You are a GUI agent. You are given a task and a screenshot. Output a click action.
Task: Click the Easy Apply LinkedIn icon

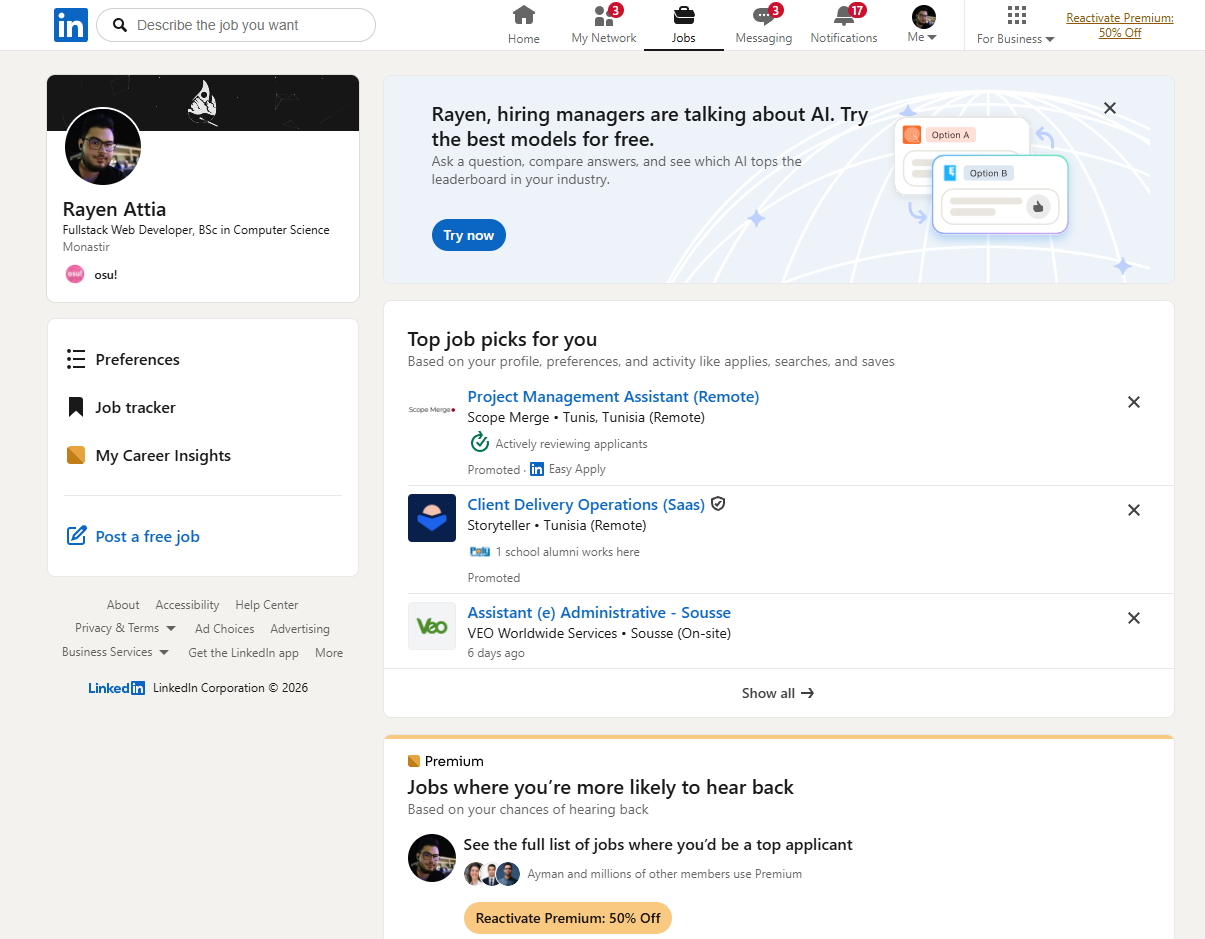coord(537,469)
